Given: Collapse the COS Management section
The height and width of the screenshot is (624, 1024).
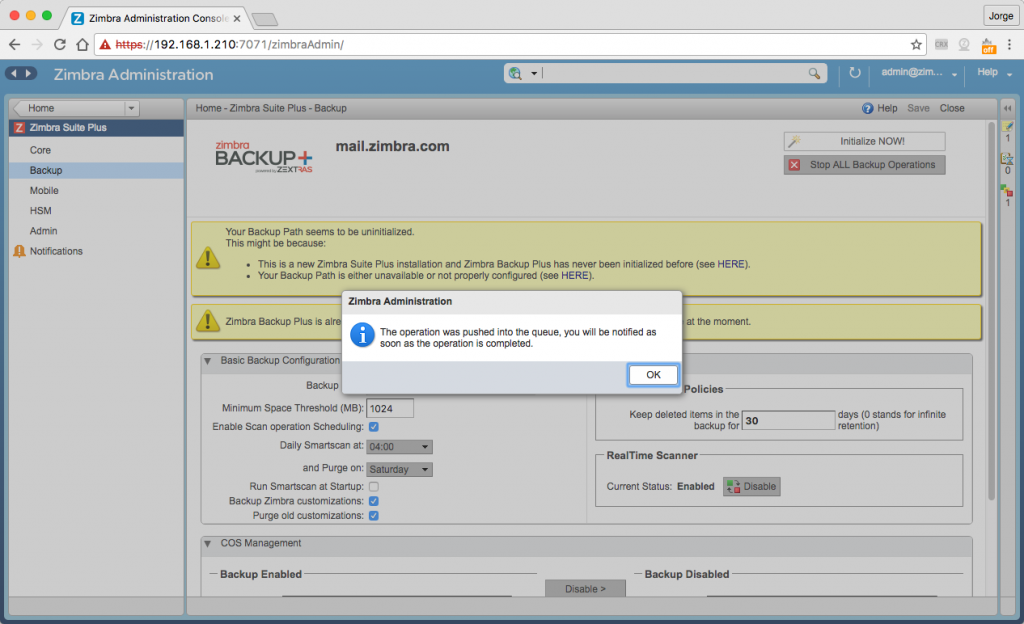Looking at the screenshot, I should [208, 544].
